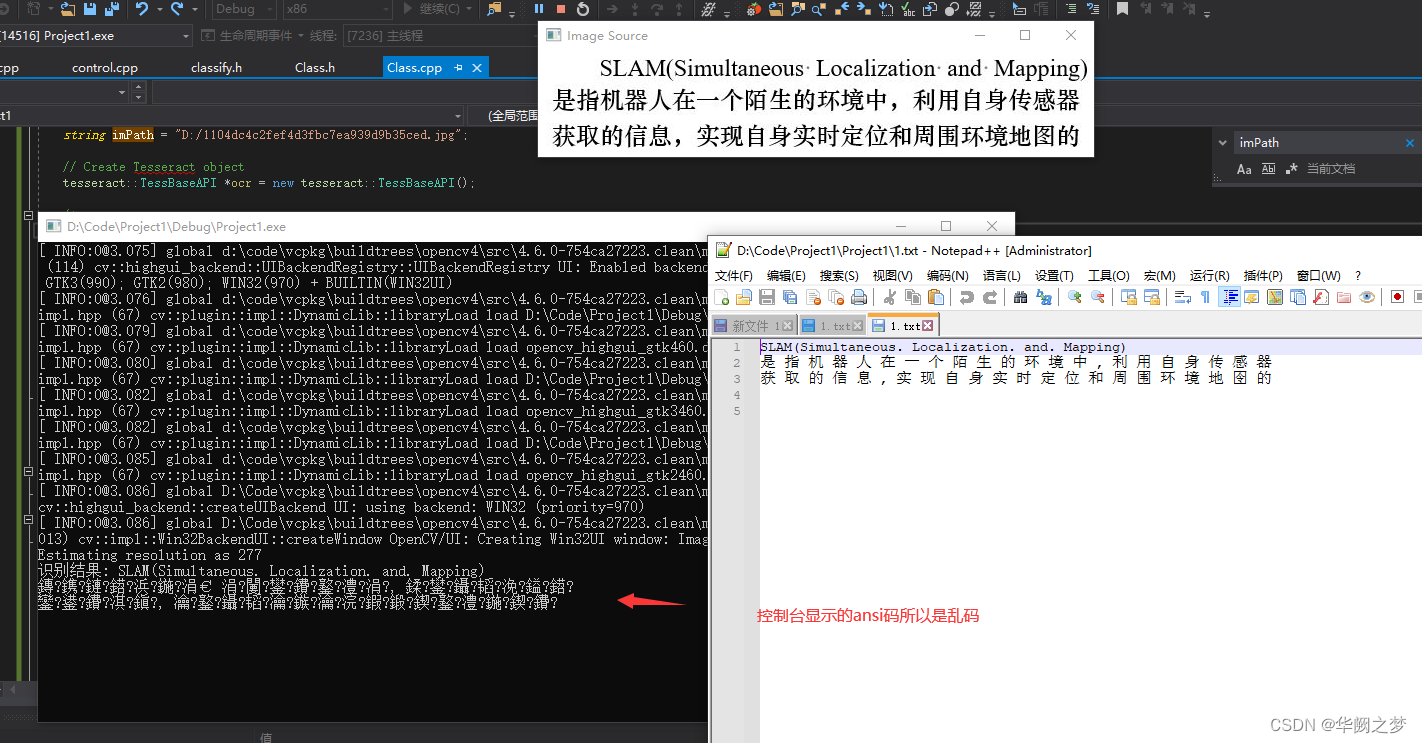Pin the Class.cpp tab
Viewport: 1422px width, 743px height.
click(x=459, y=68)
